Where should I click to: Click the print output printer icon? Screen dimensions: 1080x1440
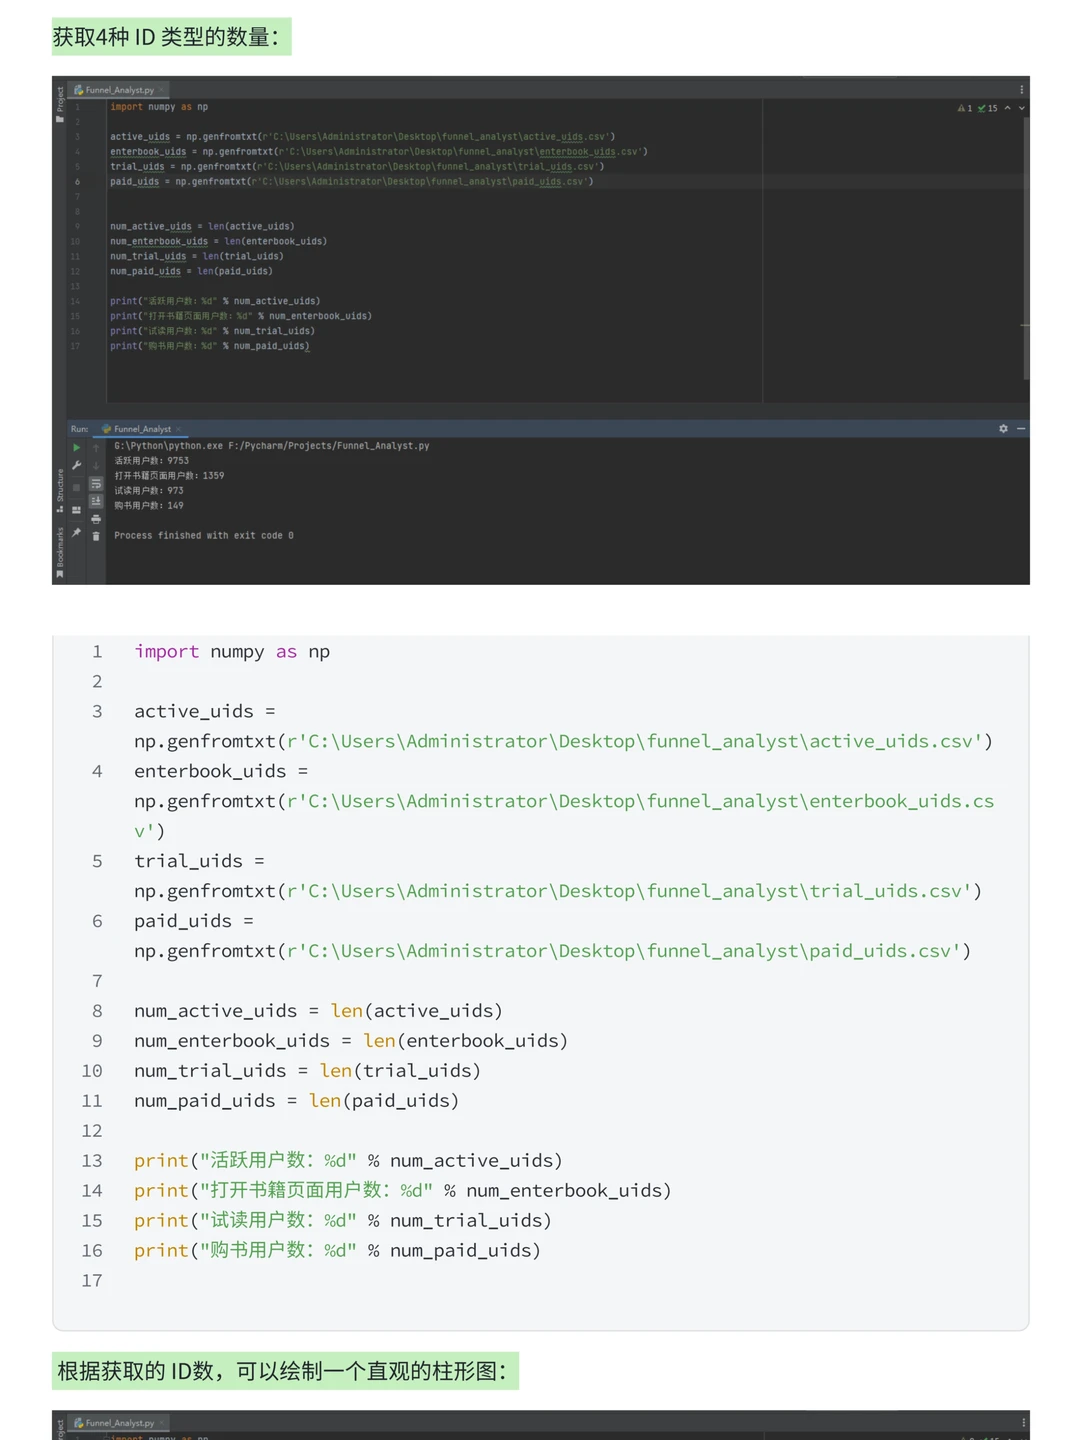pyautogui.click(x=96, y=519)
